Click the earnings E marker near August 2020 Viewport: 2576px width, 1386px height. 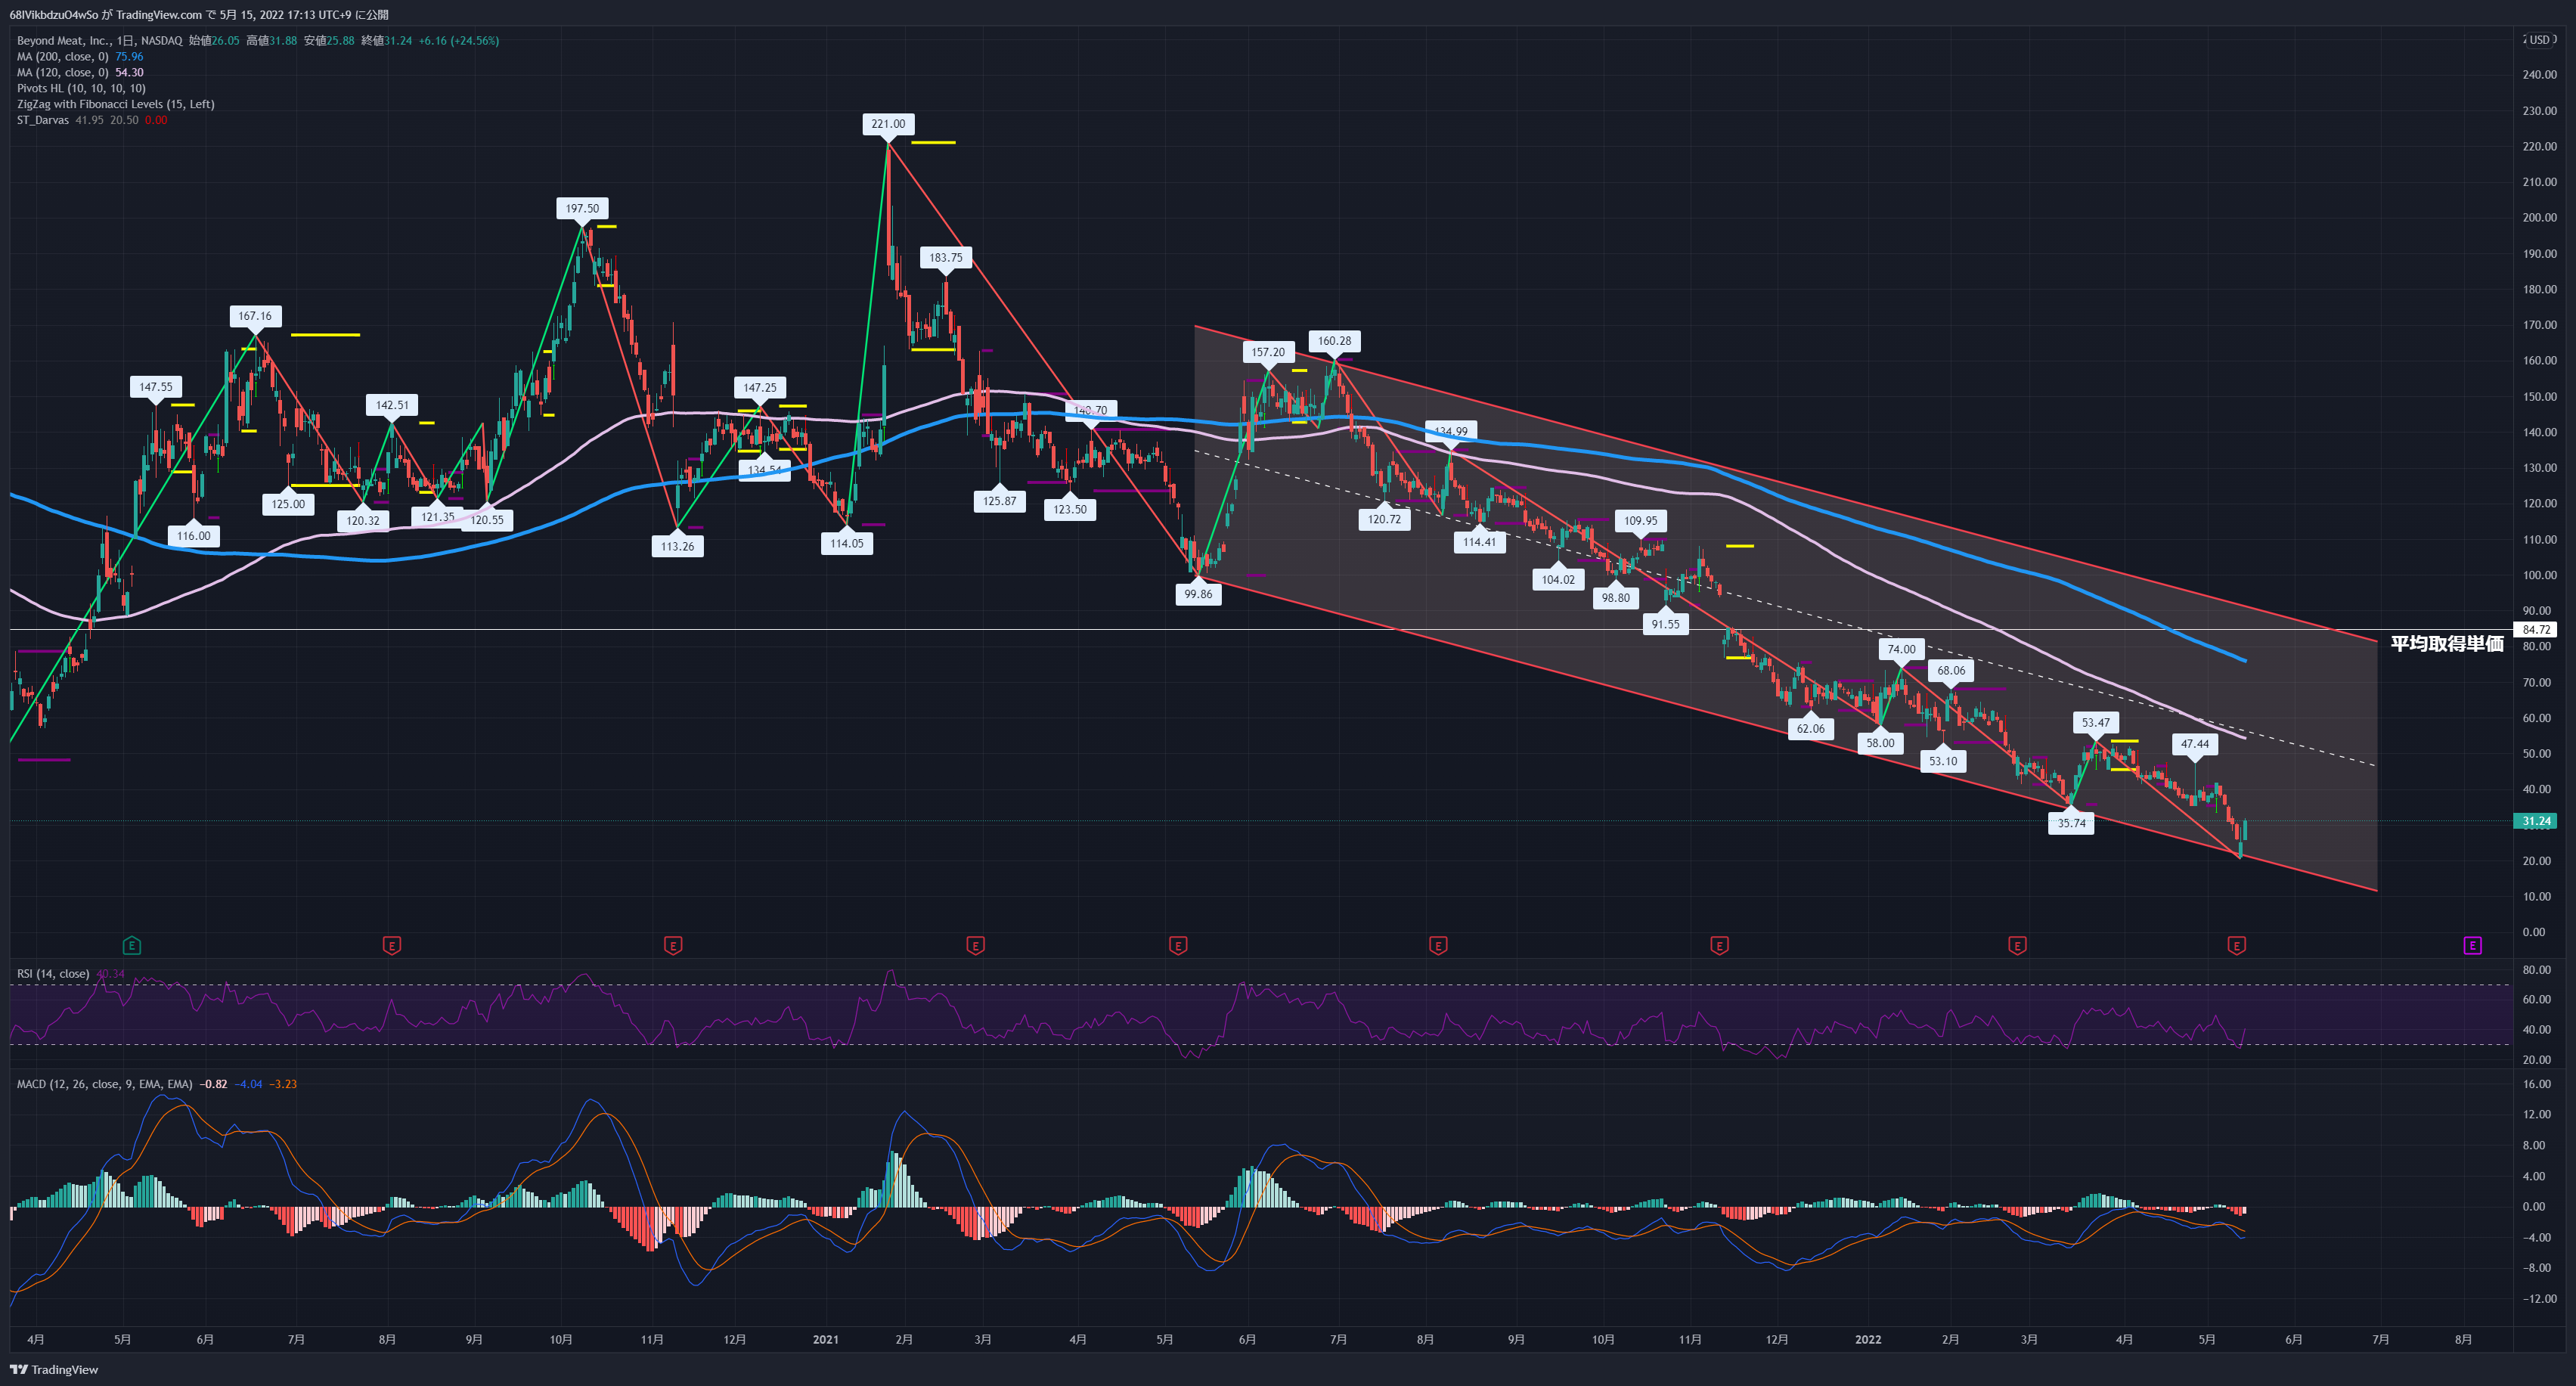(392, 945)
